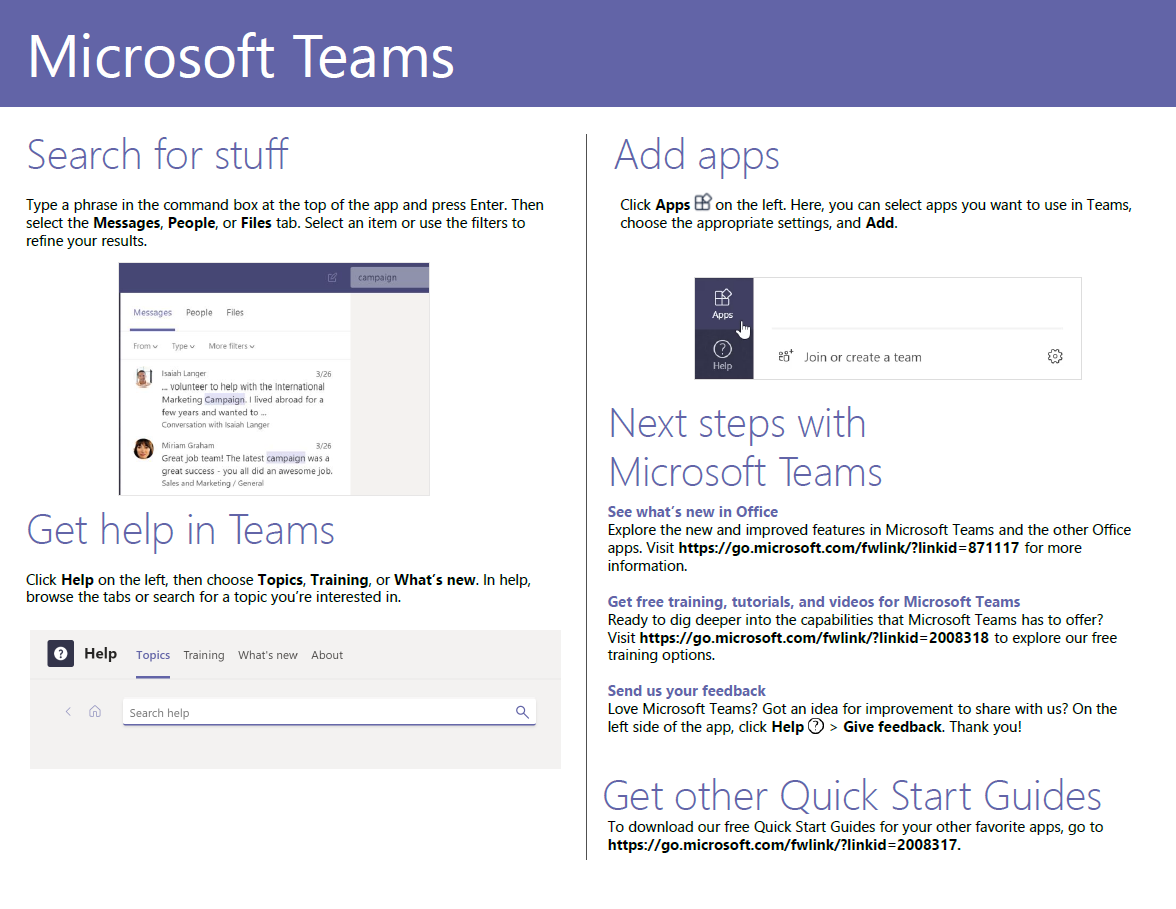Click the magnifier in the Search help box
The width and height of the screenshot is (1176, 909).
(522, 712)
